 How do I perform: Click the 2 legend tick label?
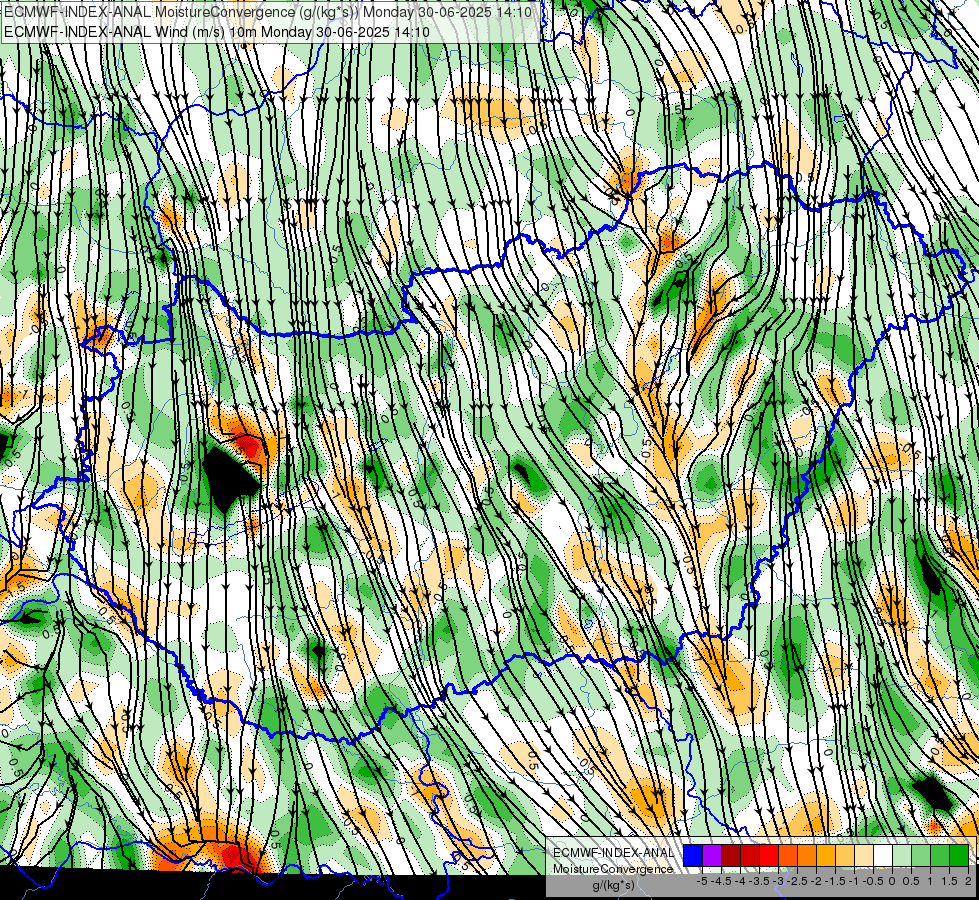point(968,881)
